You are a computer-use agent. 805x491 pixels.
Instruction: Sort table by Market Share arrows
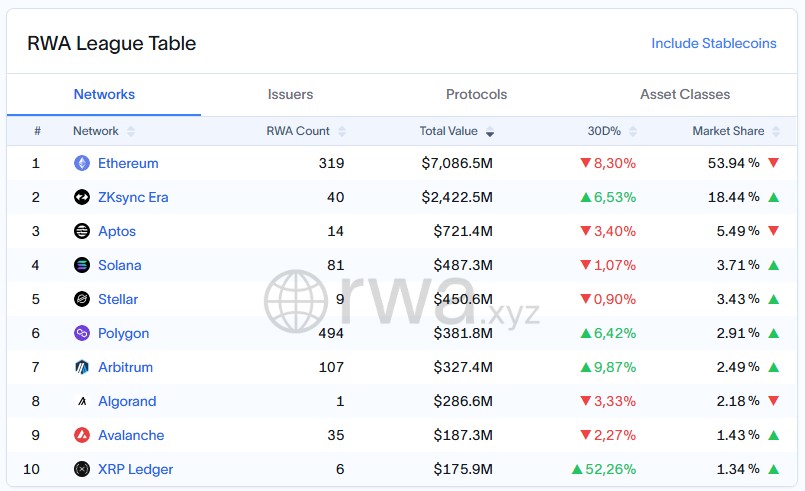pos(776,131)
